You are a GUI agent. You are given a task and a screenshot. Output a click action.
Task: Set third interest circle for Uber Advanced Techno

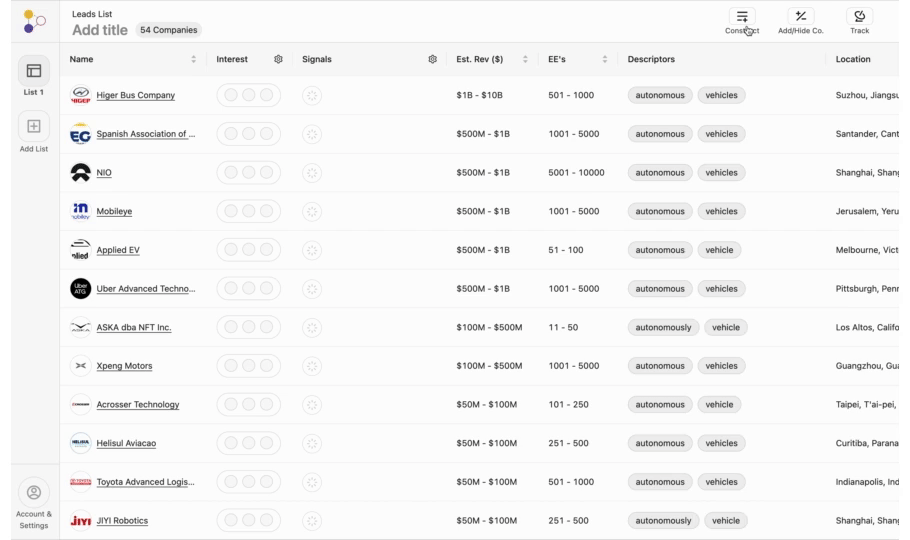click(266, 288)
